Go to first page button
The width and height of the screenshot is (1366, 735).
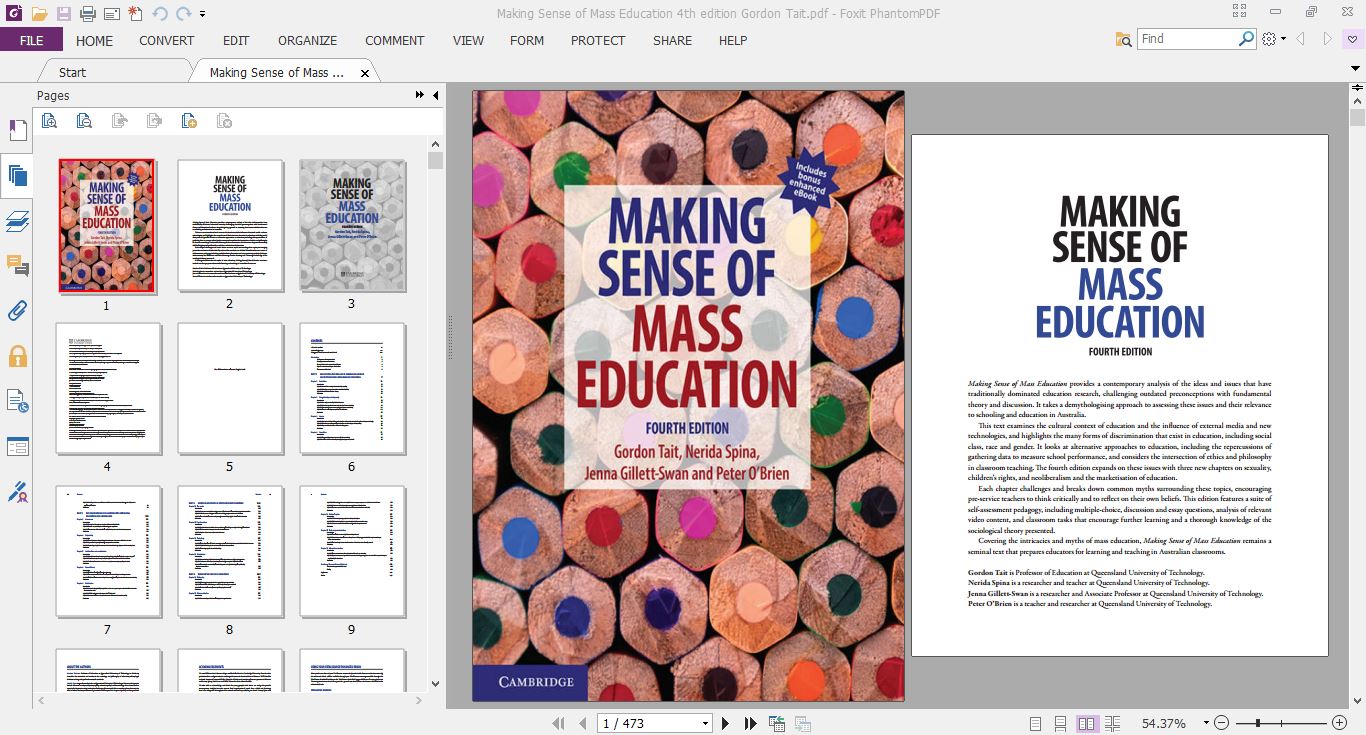pos(559,723)
